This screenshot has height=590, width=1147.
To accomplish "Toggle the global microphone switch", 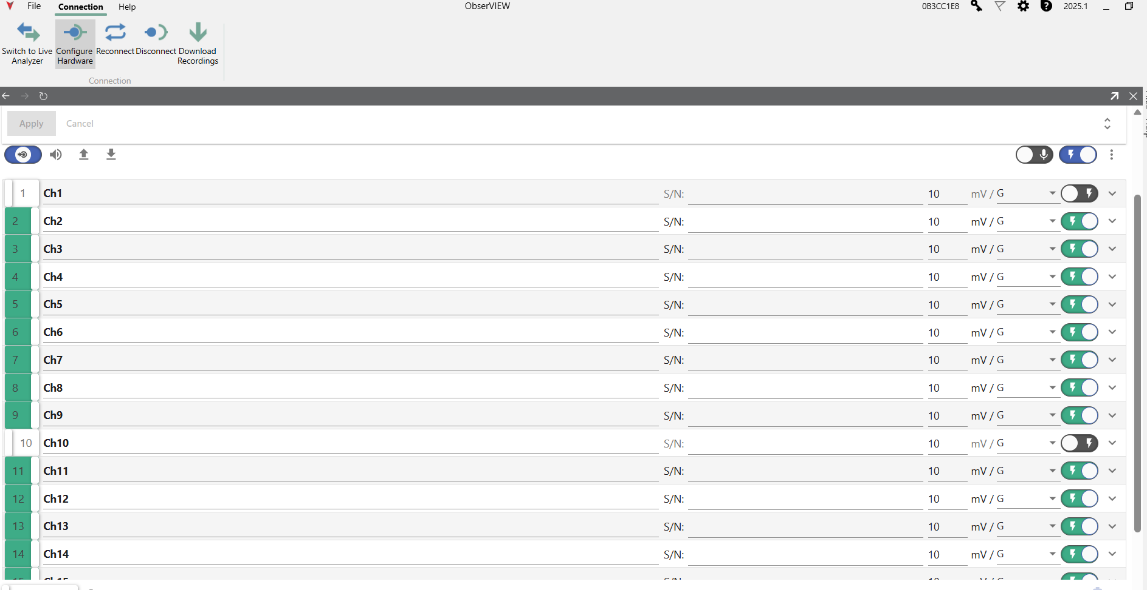I will [1034, 154].
